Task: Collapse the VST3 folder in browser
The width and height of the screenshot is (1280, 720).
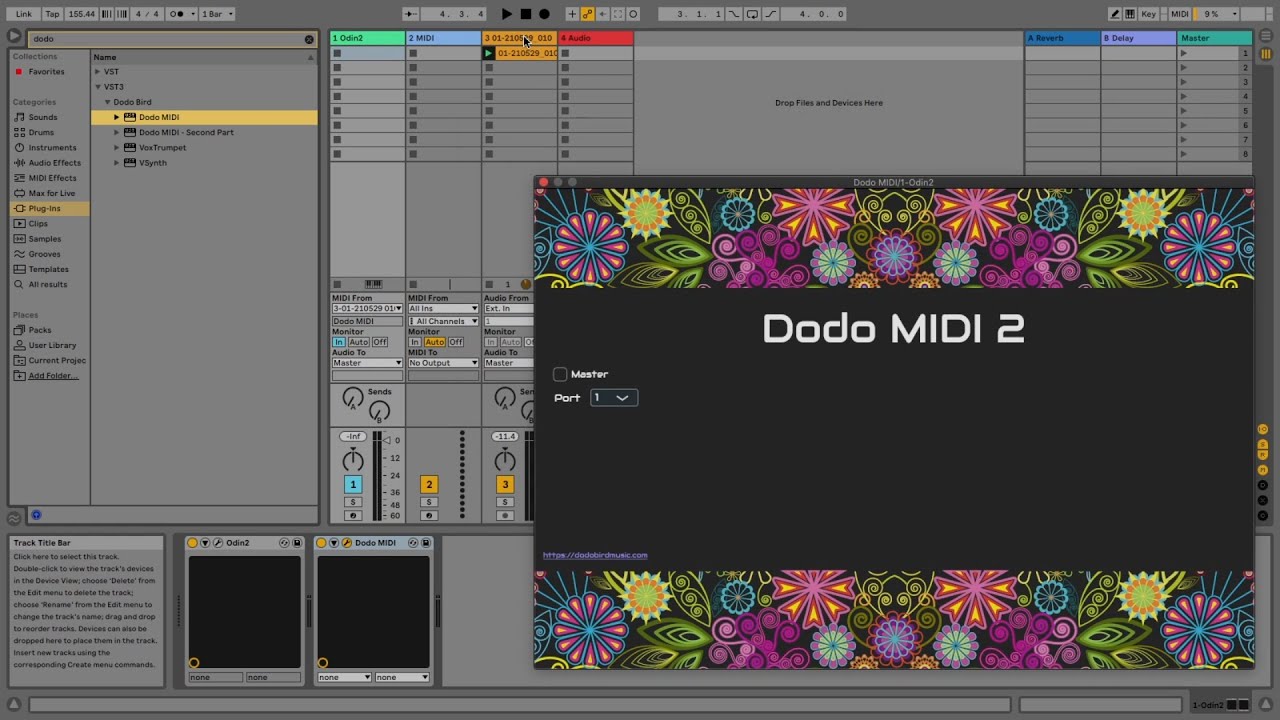Action: point(98,87)
